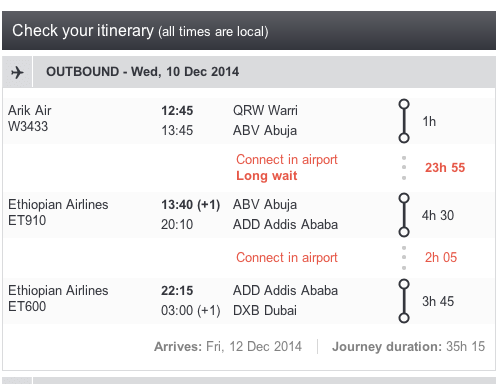Screen dimensions: 500x384
Task: Click the dotted connector beside 23h 55
Action: (x=404, y=168)
